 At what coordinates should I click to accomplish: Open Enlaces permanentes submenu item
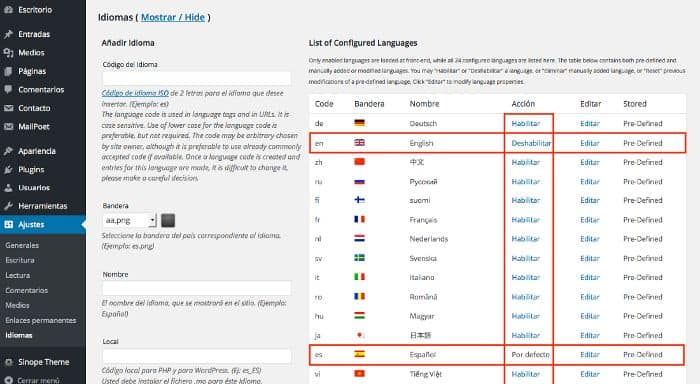[x=41, y=320]
